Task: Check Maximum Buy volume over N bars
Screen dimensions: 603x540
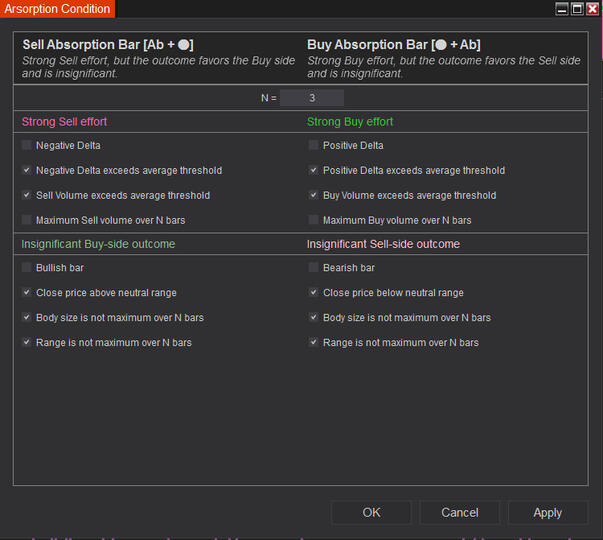Action: (314, 220)
